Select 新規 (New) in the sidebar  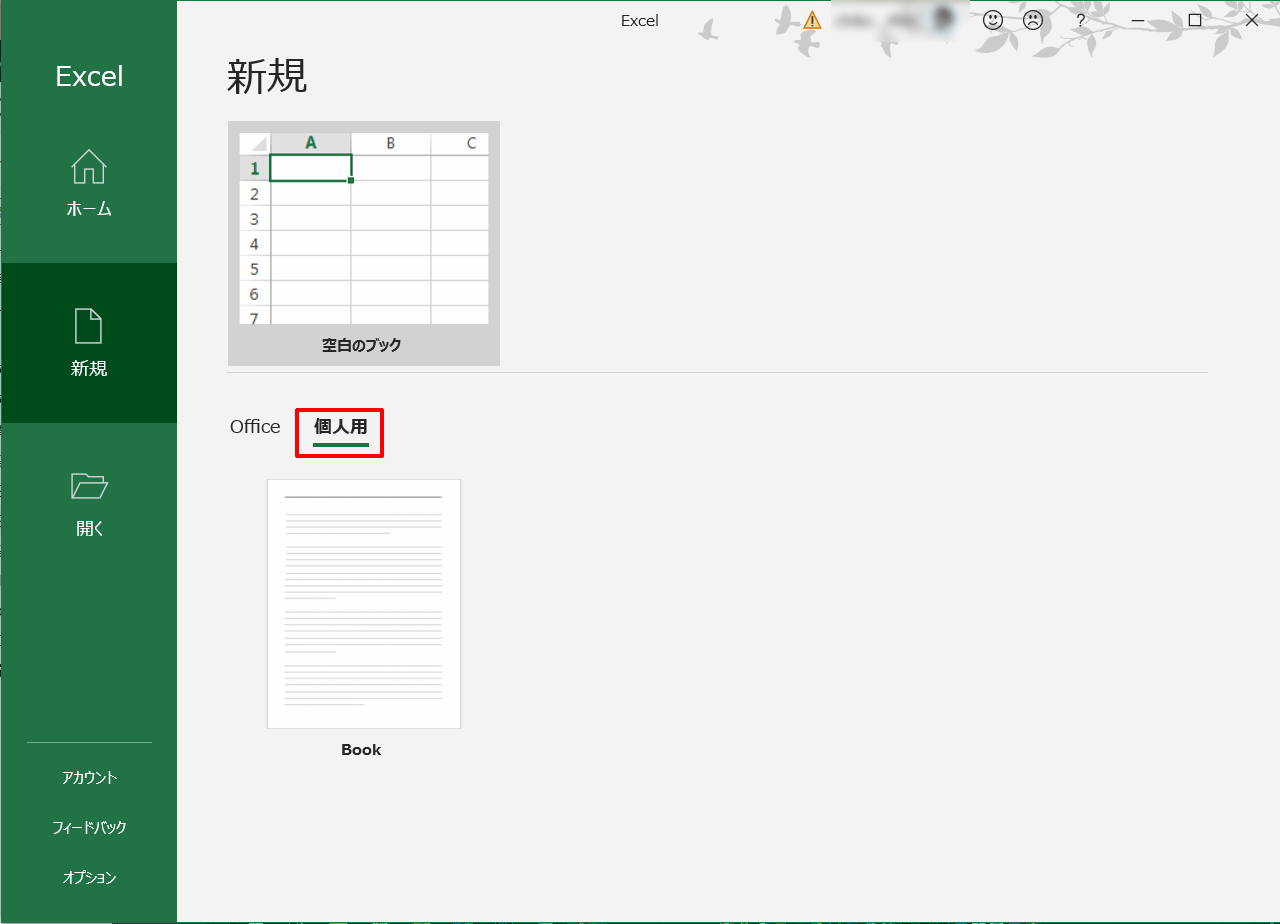point(89,343)
